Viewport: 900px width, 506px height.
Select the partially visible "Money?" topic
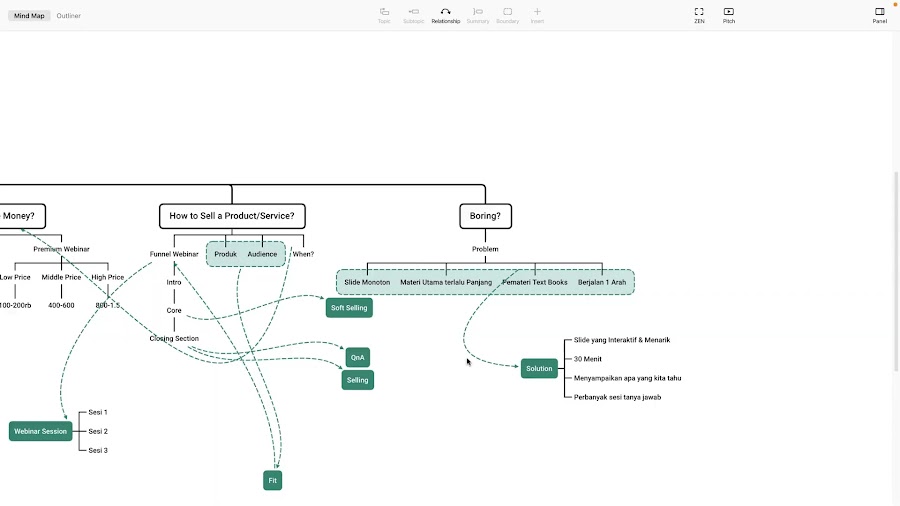(x=22, y=216)
